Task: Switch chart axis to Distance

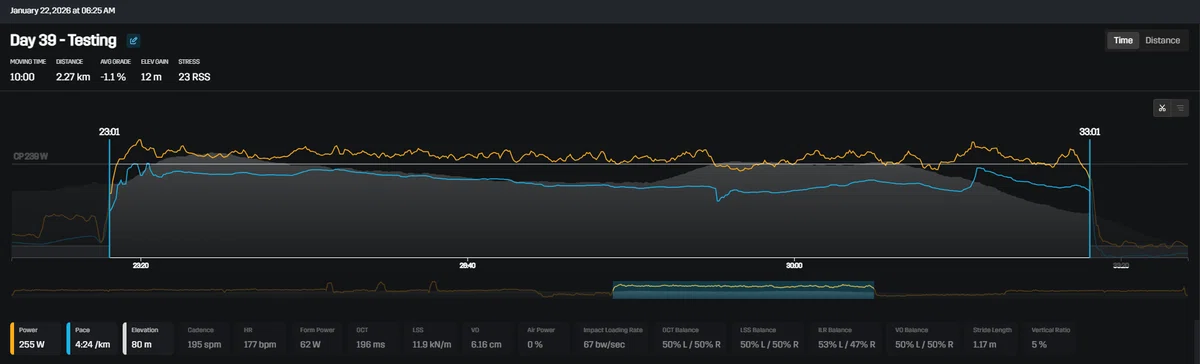Action: (x=1162, y=40)
